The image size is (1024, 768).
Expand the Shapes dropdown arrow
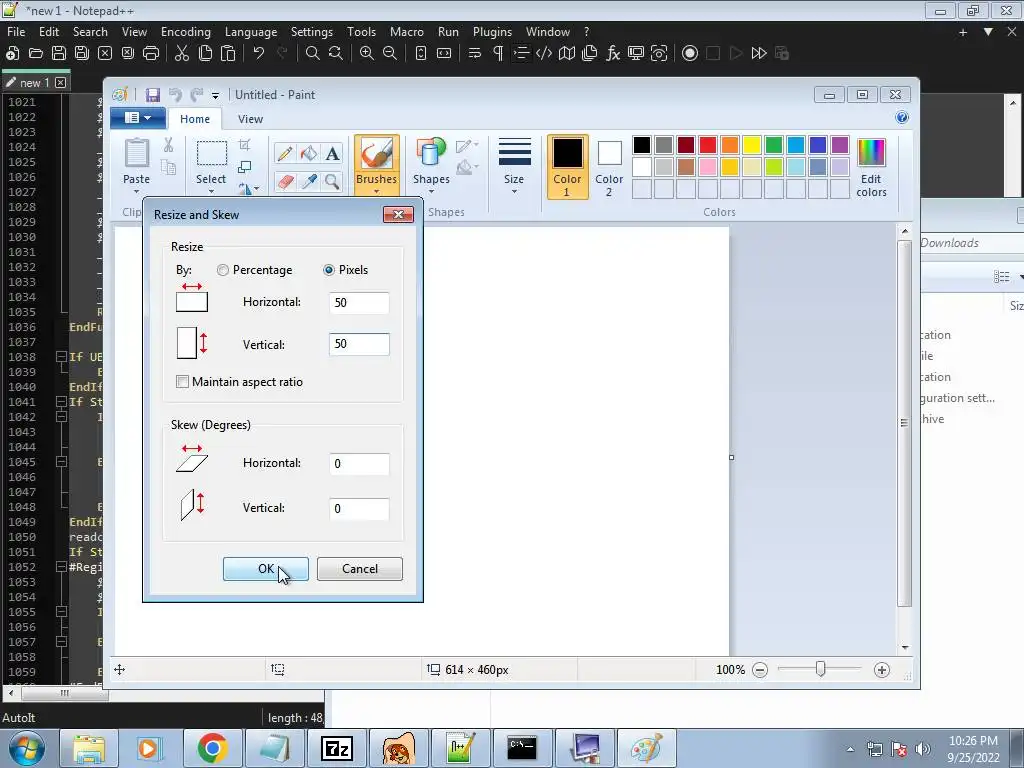(431, 191)
